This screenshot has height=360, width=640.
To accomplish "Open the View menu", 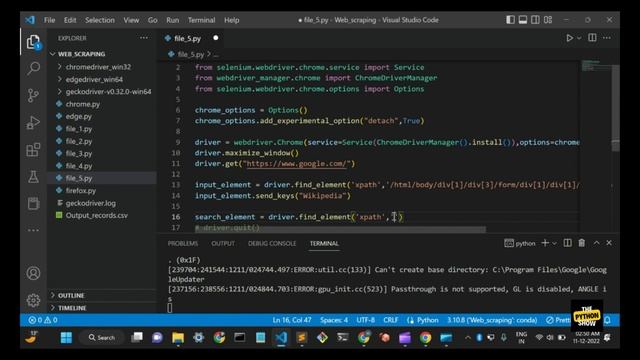I will click(131, 20).
